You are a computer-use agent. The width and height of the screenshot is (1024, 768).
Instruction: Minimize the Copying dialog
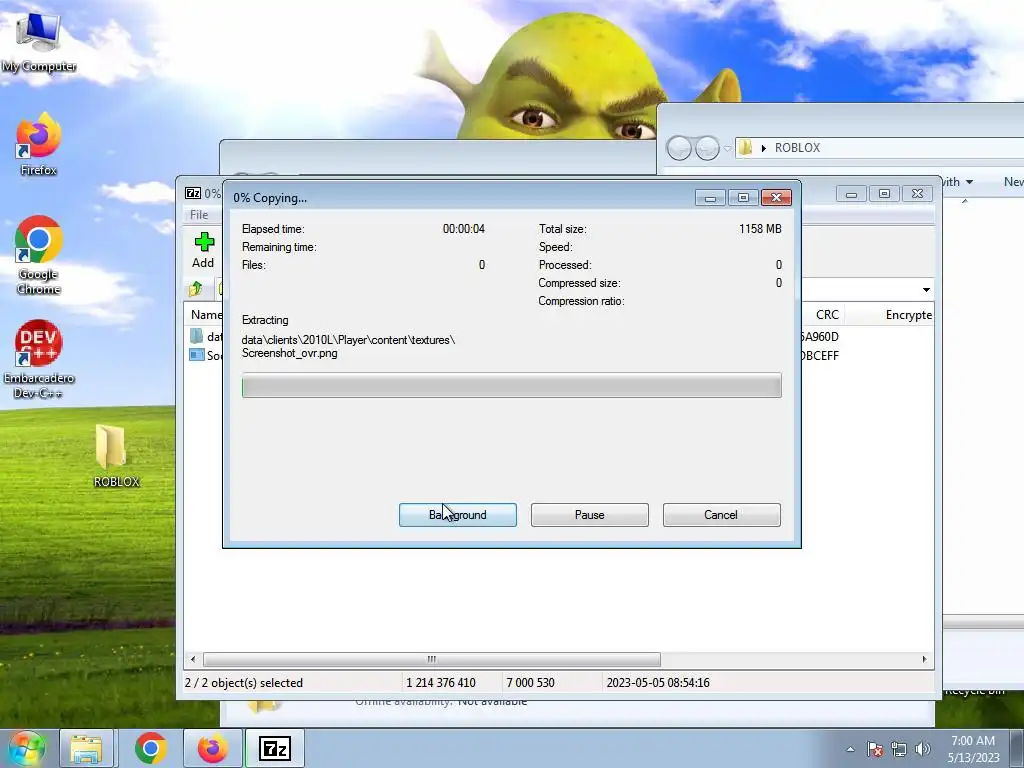coord(710,197)
